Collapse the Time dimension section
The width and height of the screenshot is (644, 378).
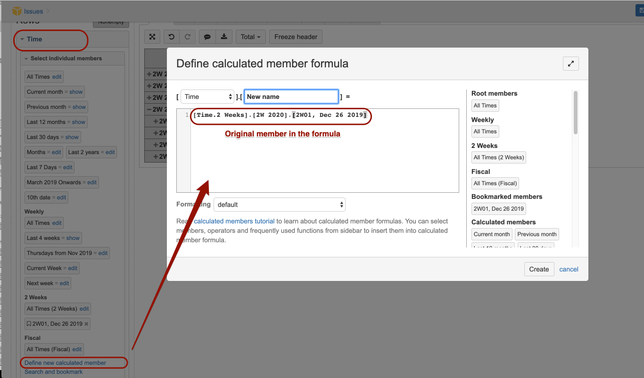[22, 39]
